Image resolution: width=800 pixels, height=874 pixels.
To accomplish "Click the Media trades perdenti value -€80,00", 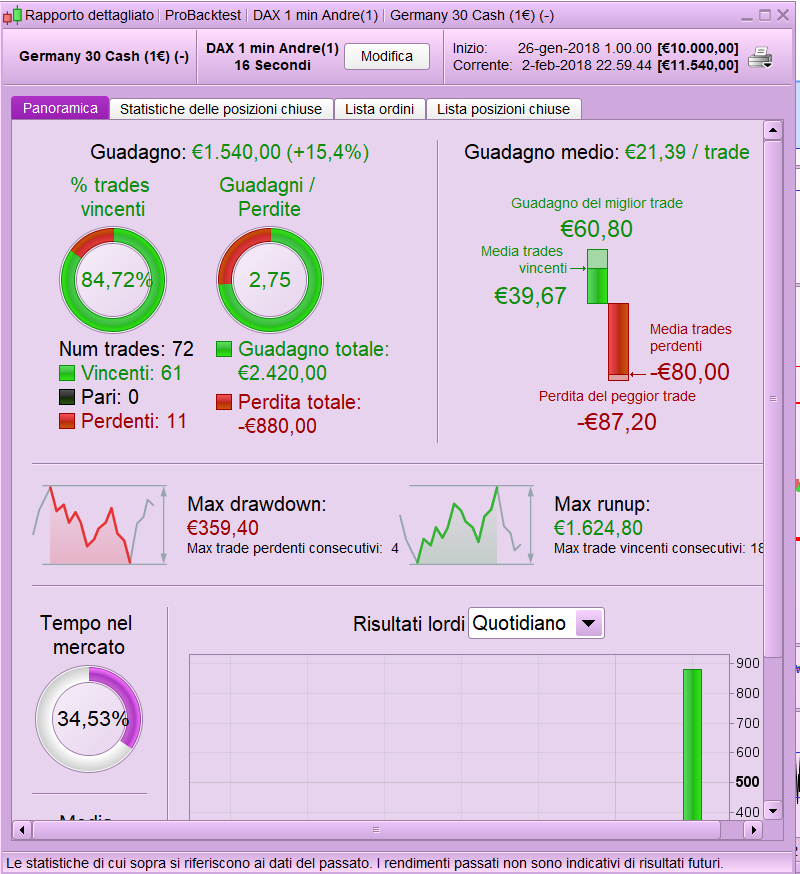I will [690, 372].
